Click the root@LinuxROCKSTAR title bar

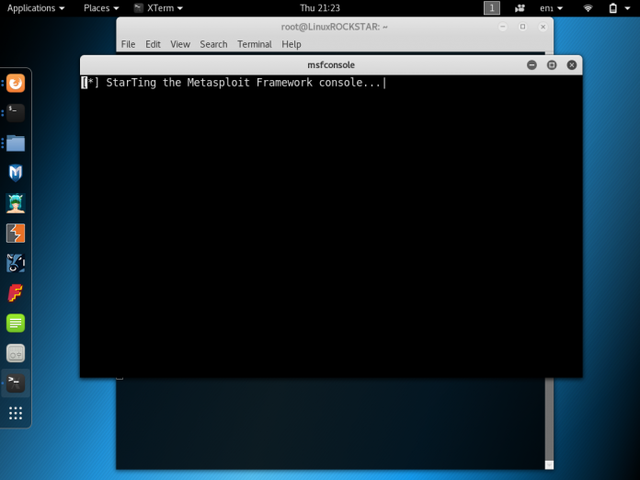tap(334, 27)
